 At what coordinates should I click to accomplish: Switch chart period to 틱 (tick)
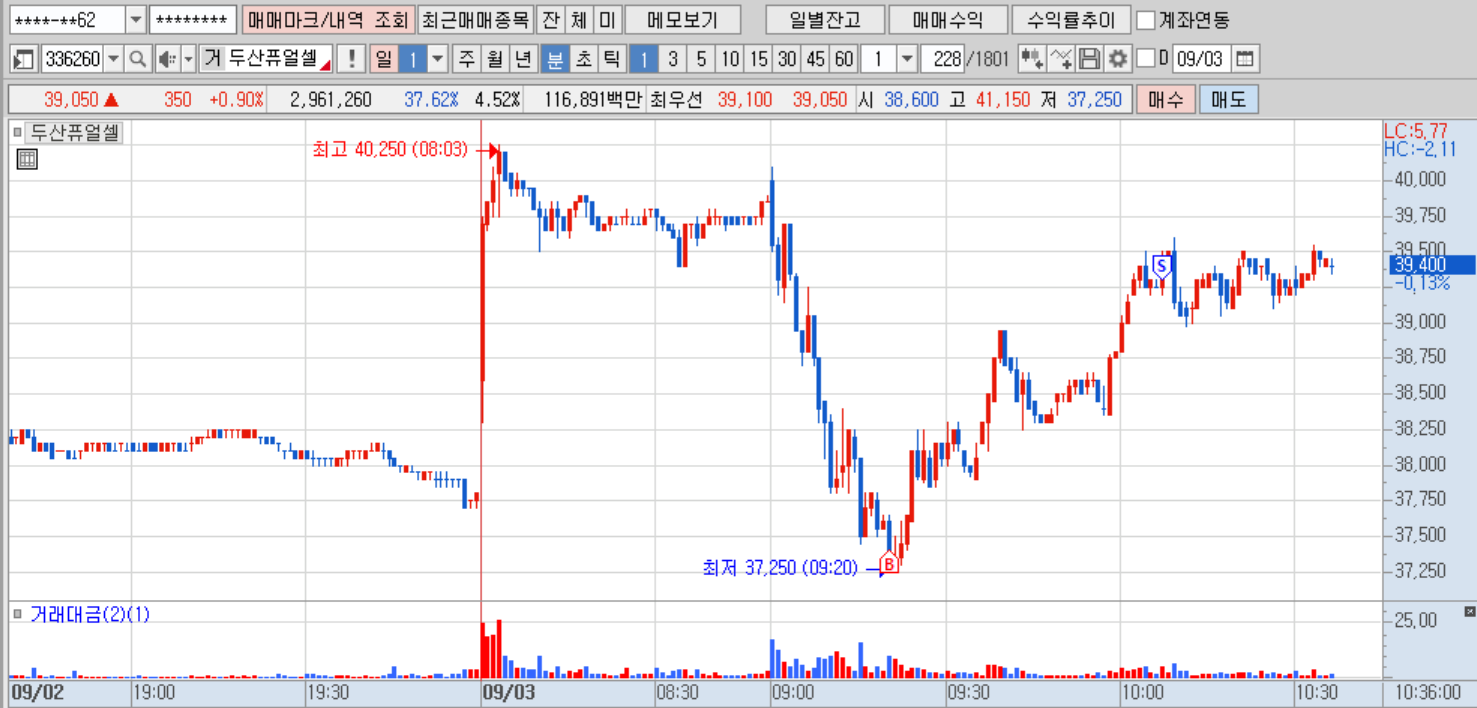[611, 59]
